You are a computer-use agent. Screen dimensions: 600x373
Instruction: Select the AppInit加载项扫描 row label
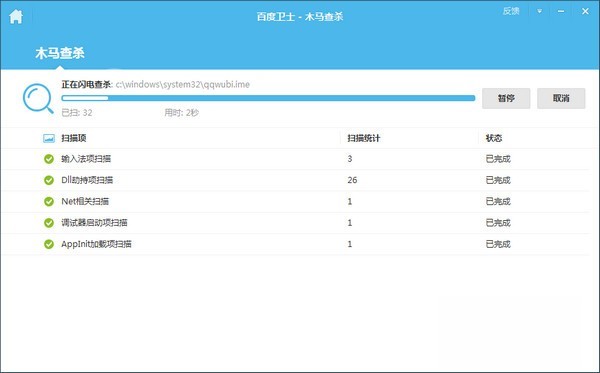[96, 244]
